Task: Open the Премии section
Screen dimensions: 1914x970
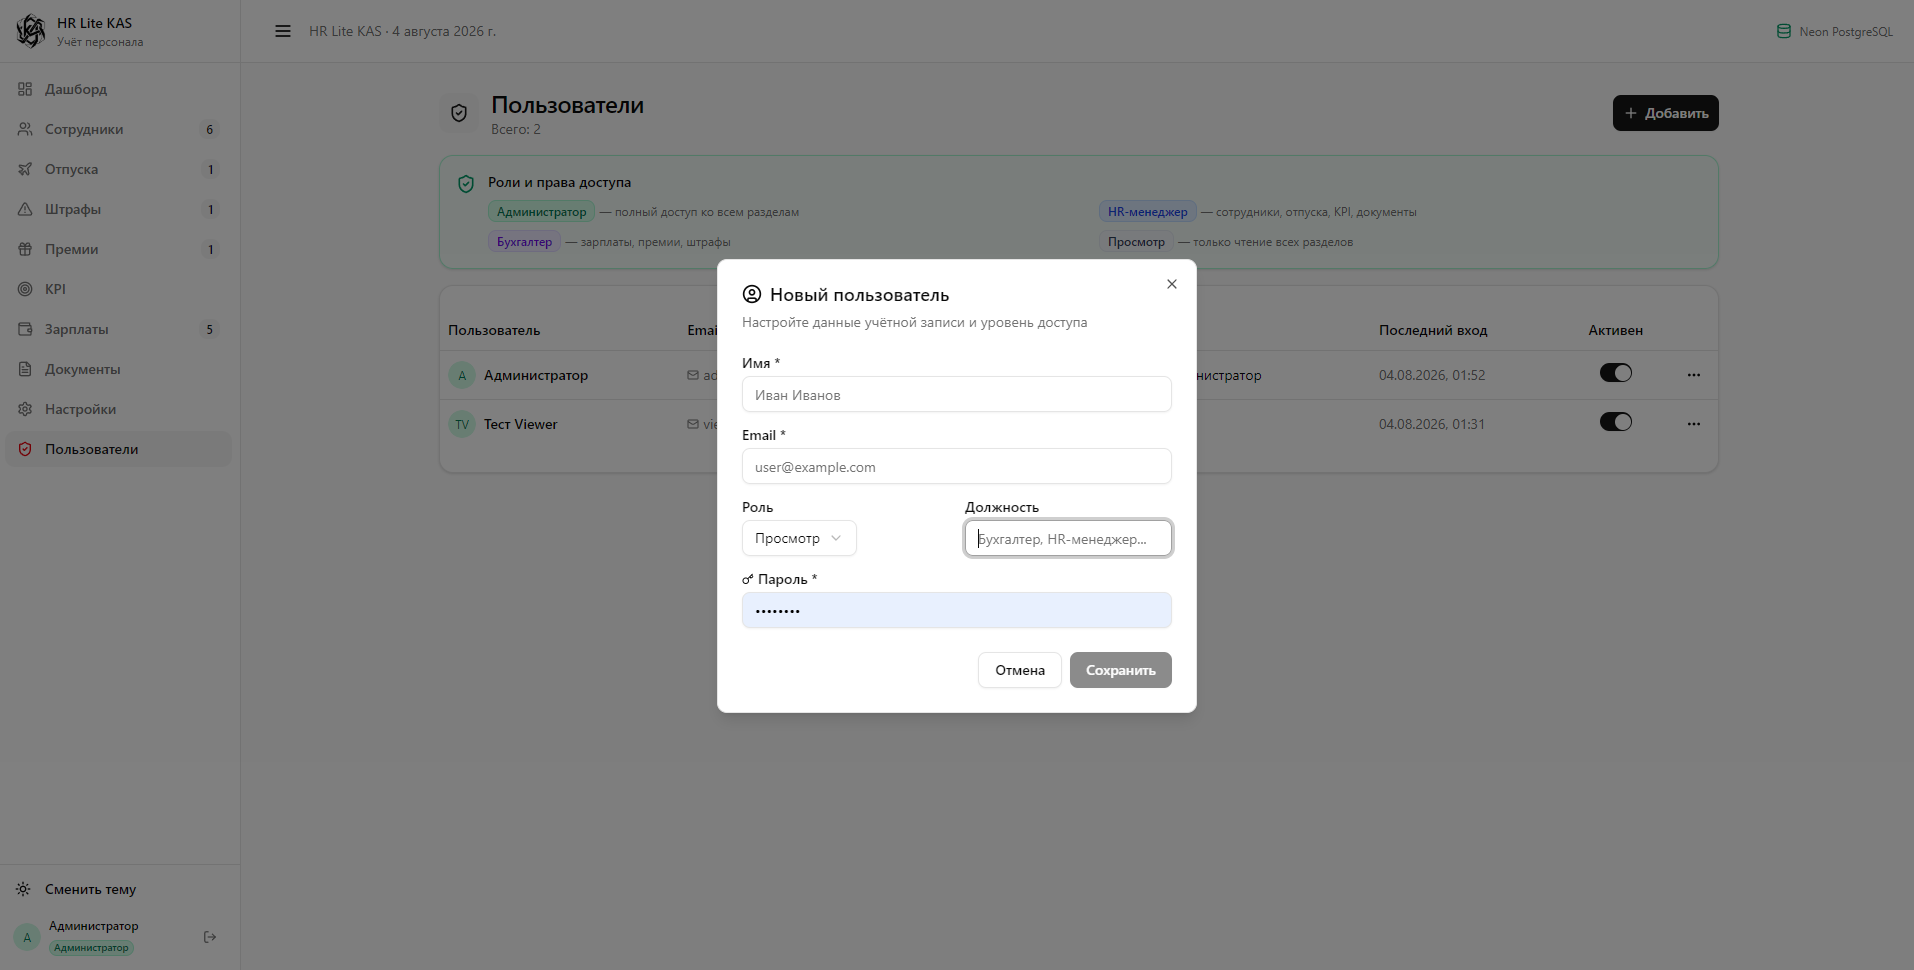Action: point(118,249)
